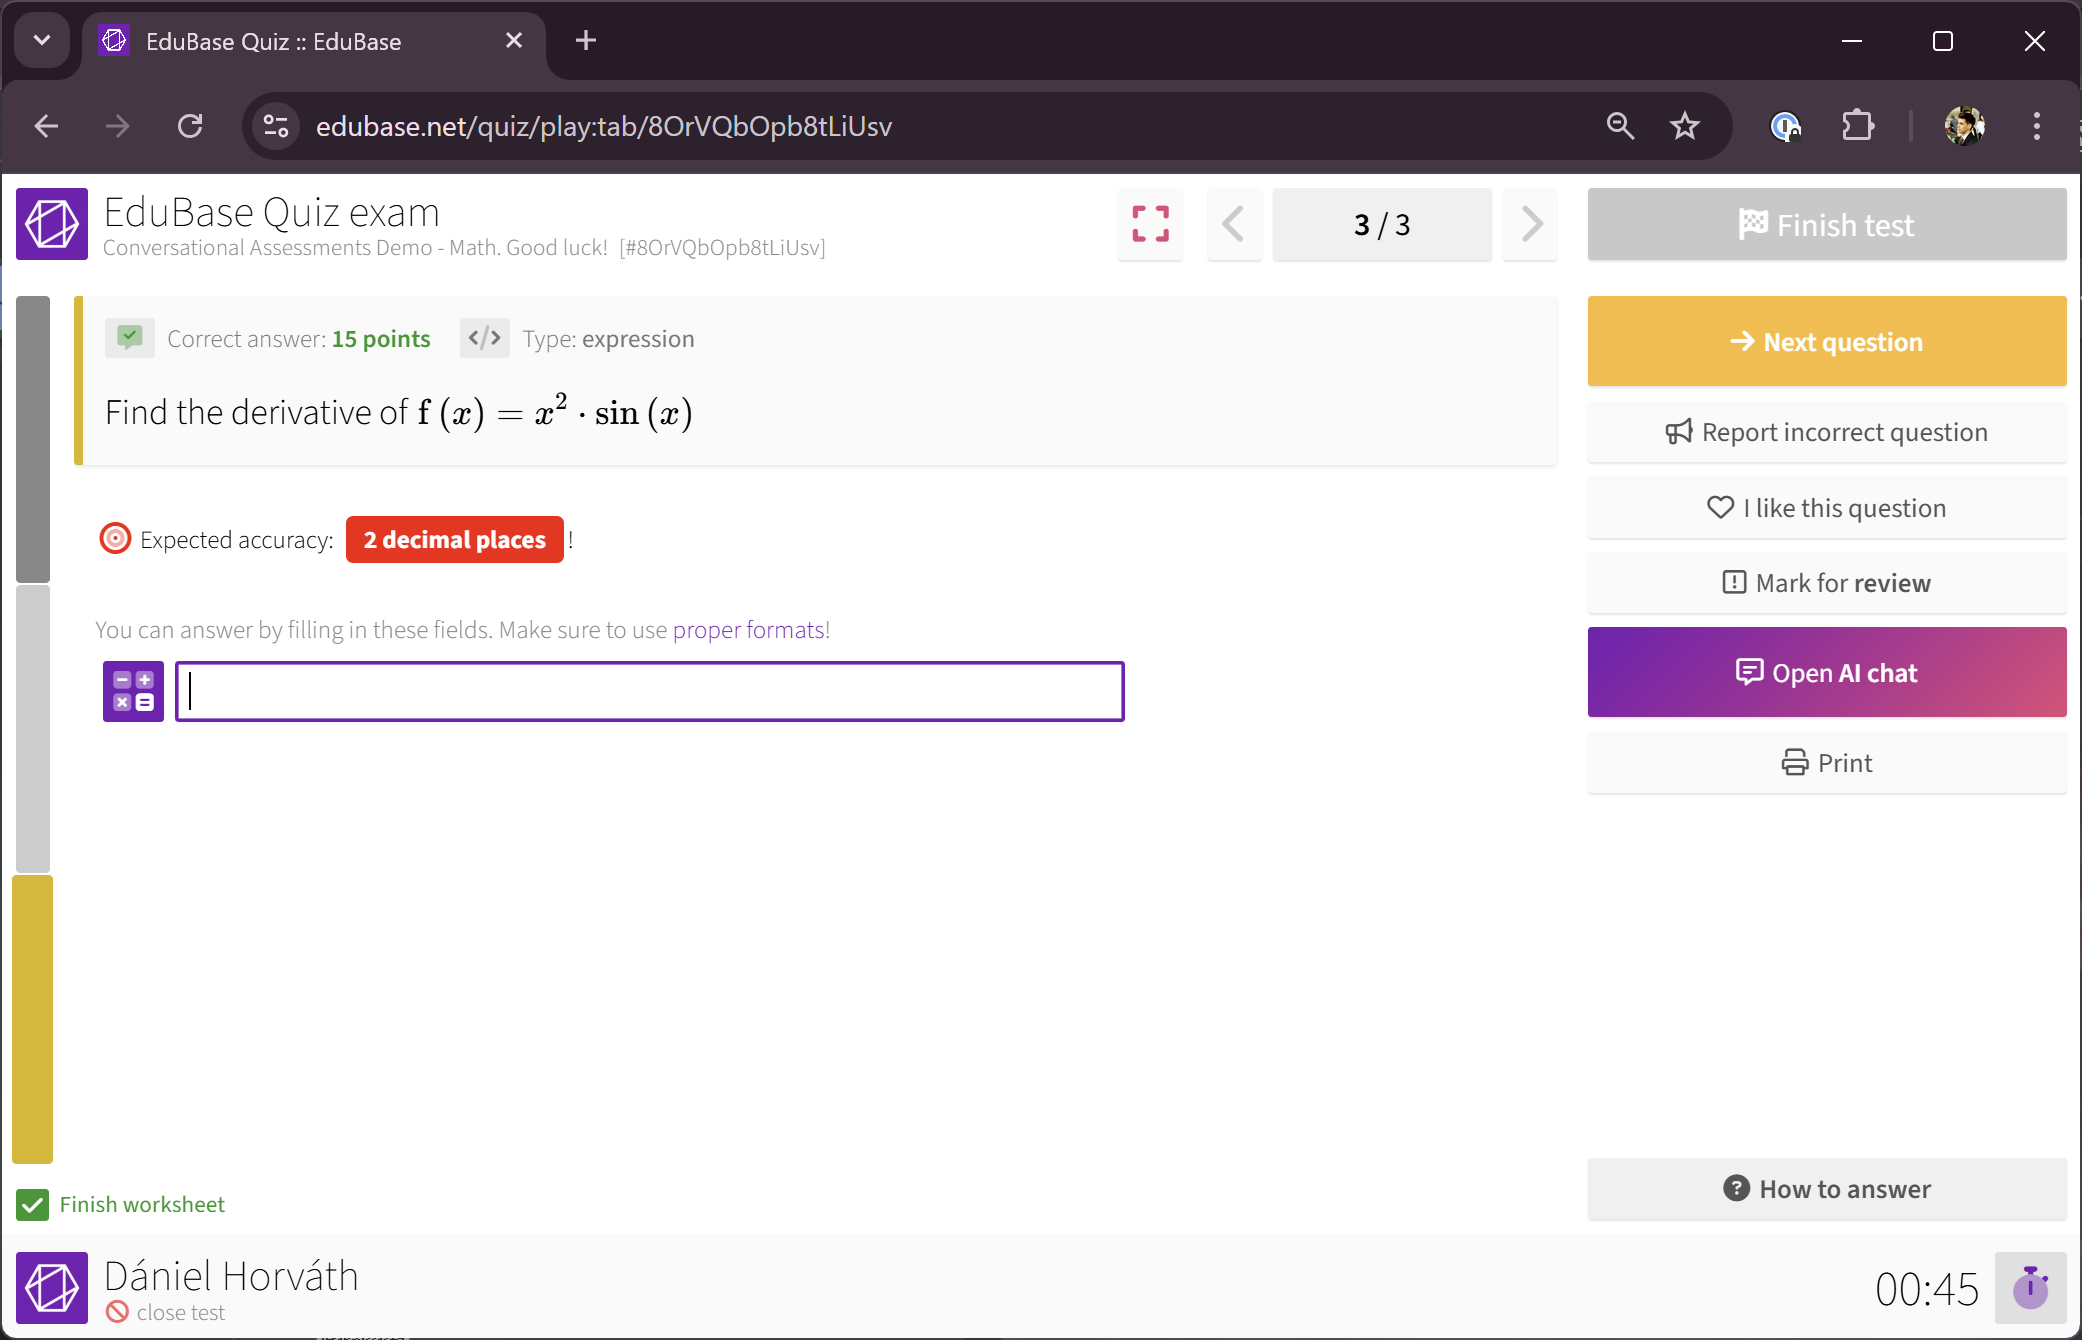The height and width of the screenshot is (1340, 2082).
Task: Expand the tab search dropdown arrow
Action: click(42, 41)
